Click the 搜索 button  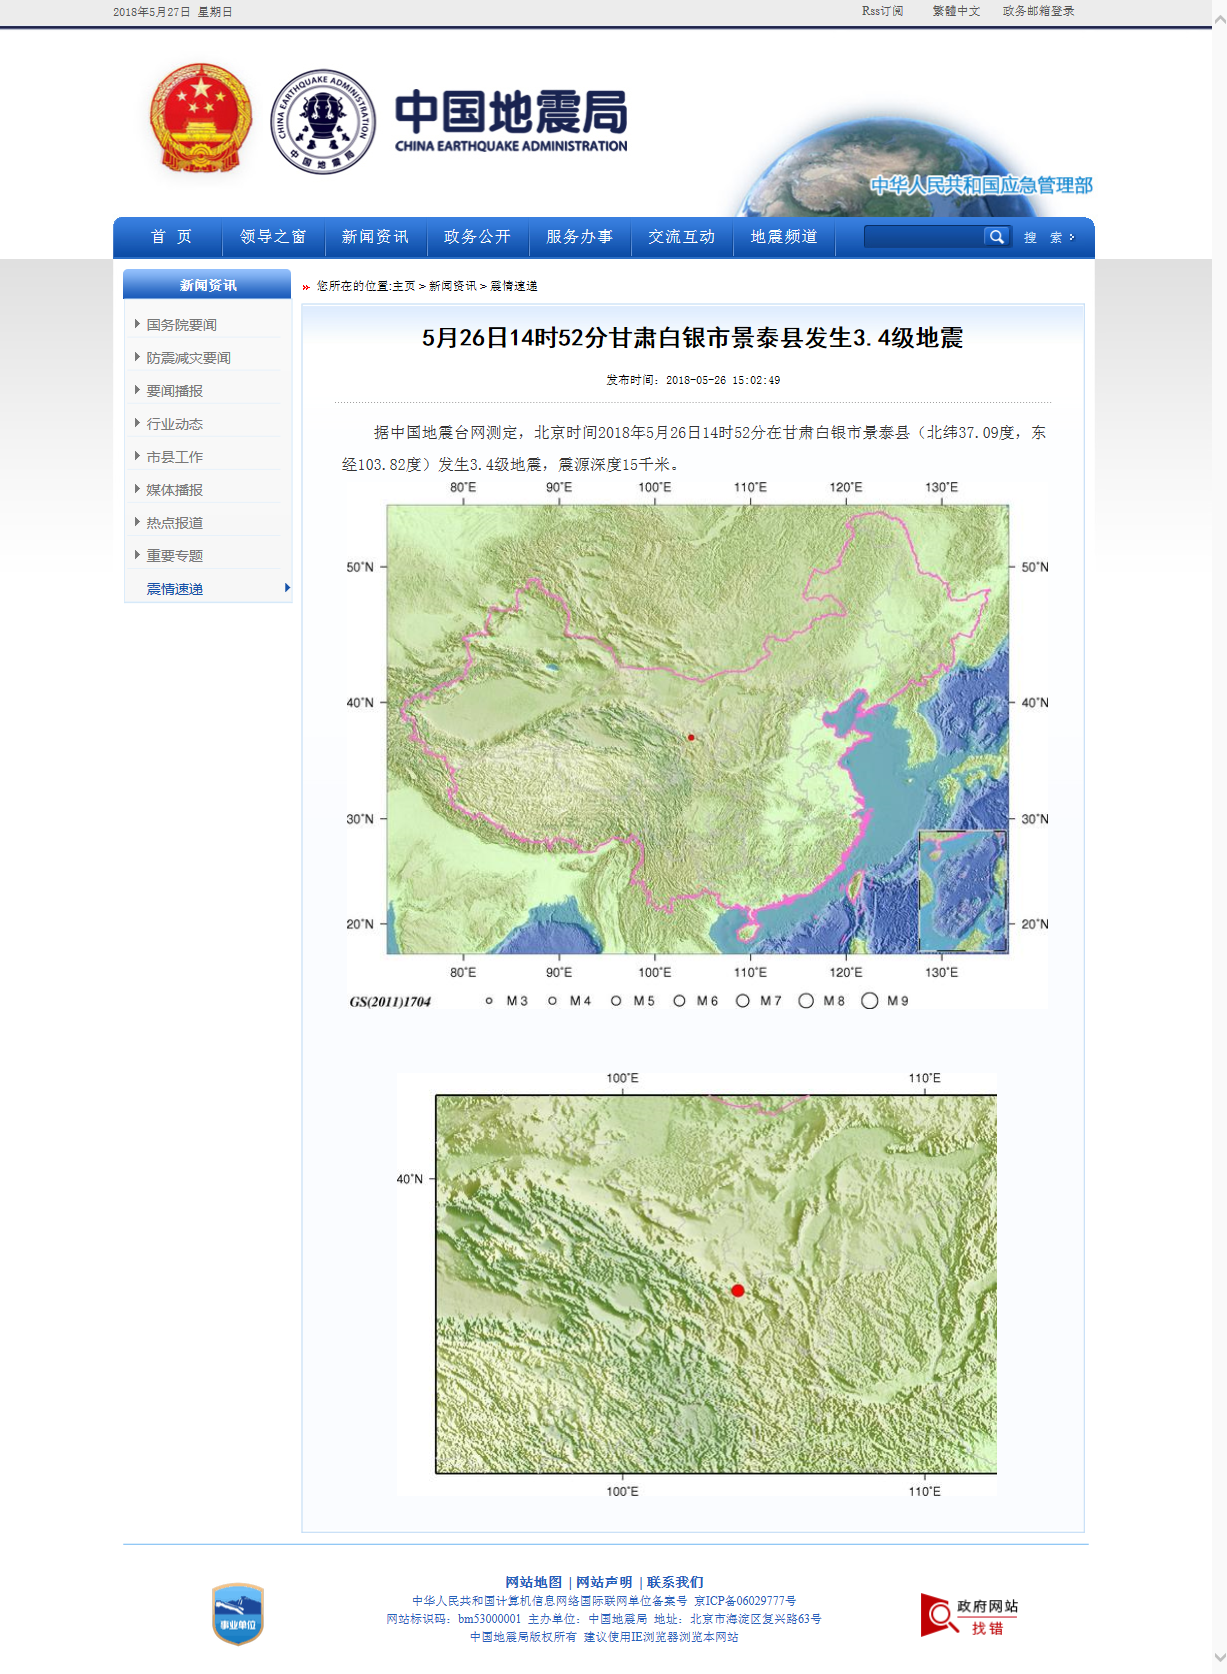[1048, 237]
